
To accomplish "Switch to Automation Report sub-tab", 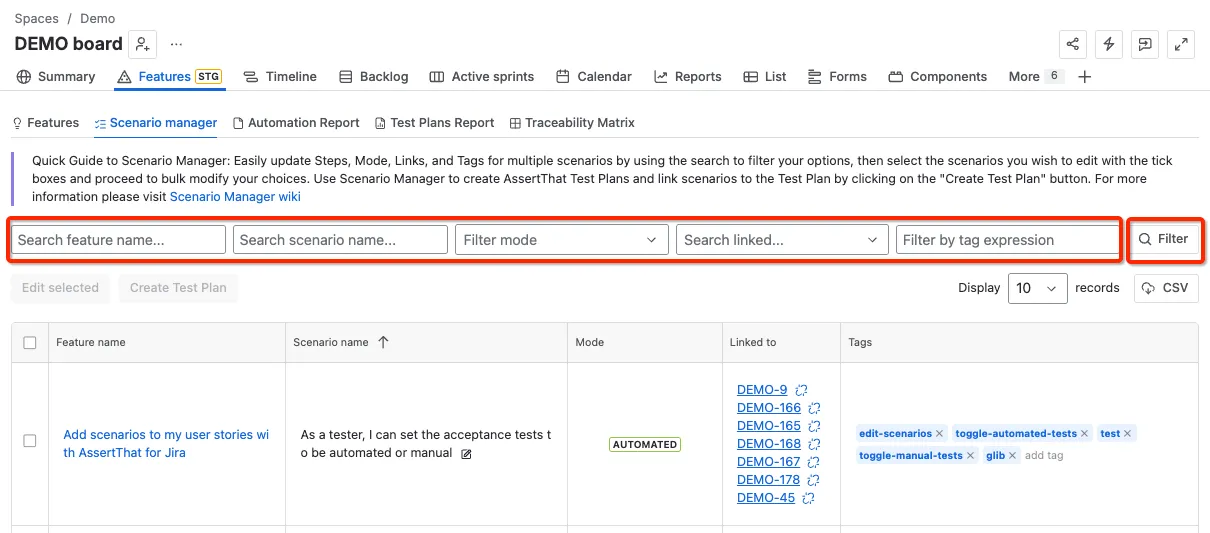I will coord(296,123).
